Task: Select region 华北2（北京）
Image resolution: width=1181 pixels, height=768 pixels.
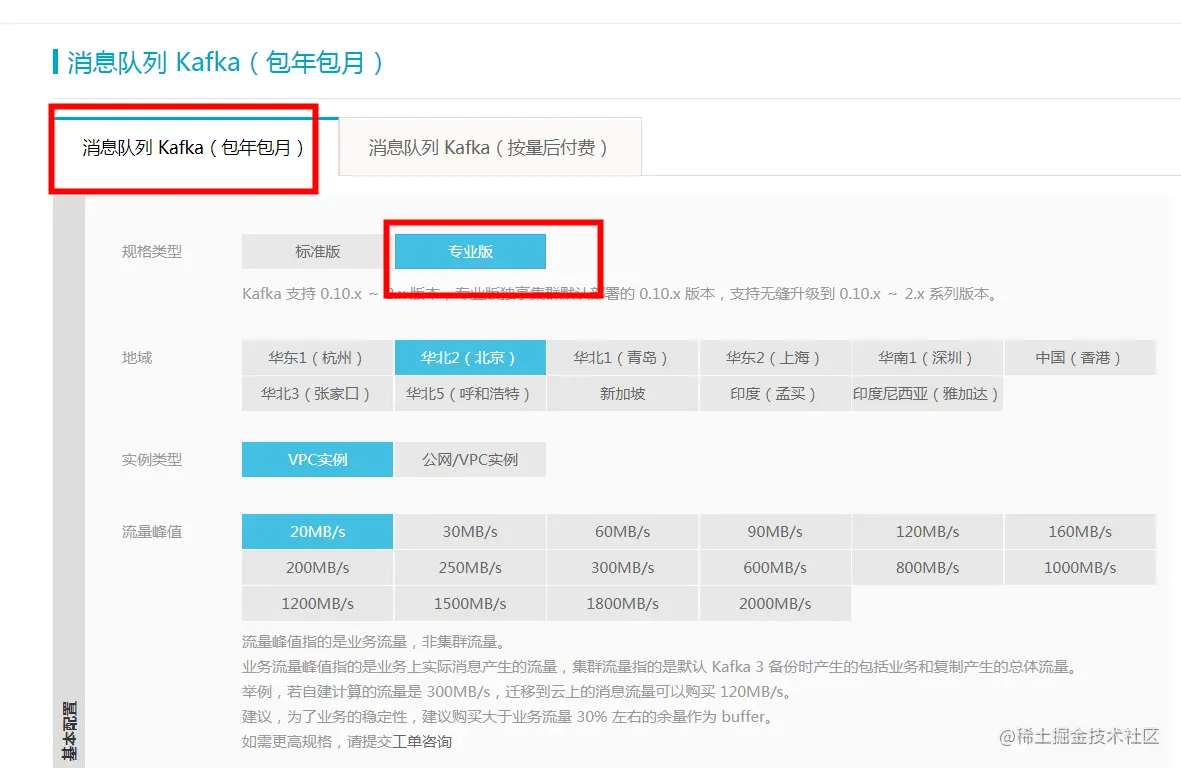Action: click(x=470, y=358)
